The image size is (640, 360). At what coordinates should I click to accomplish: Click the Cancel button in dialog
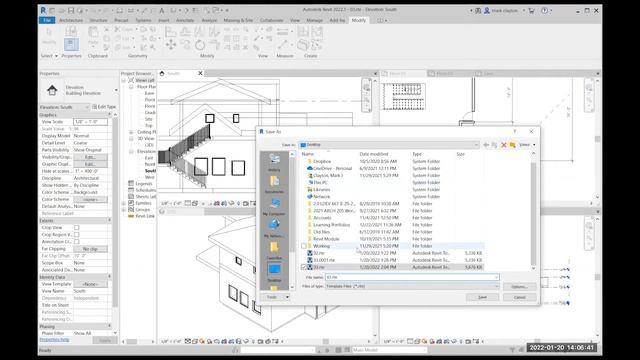tap(520, 297)
